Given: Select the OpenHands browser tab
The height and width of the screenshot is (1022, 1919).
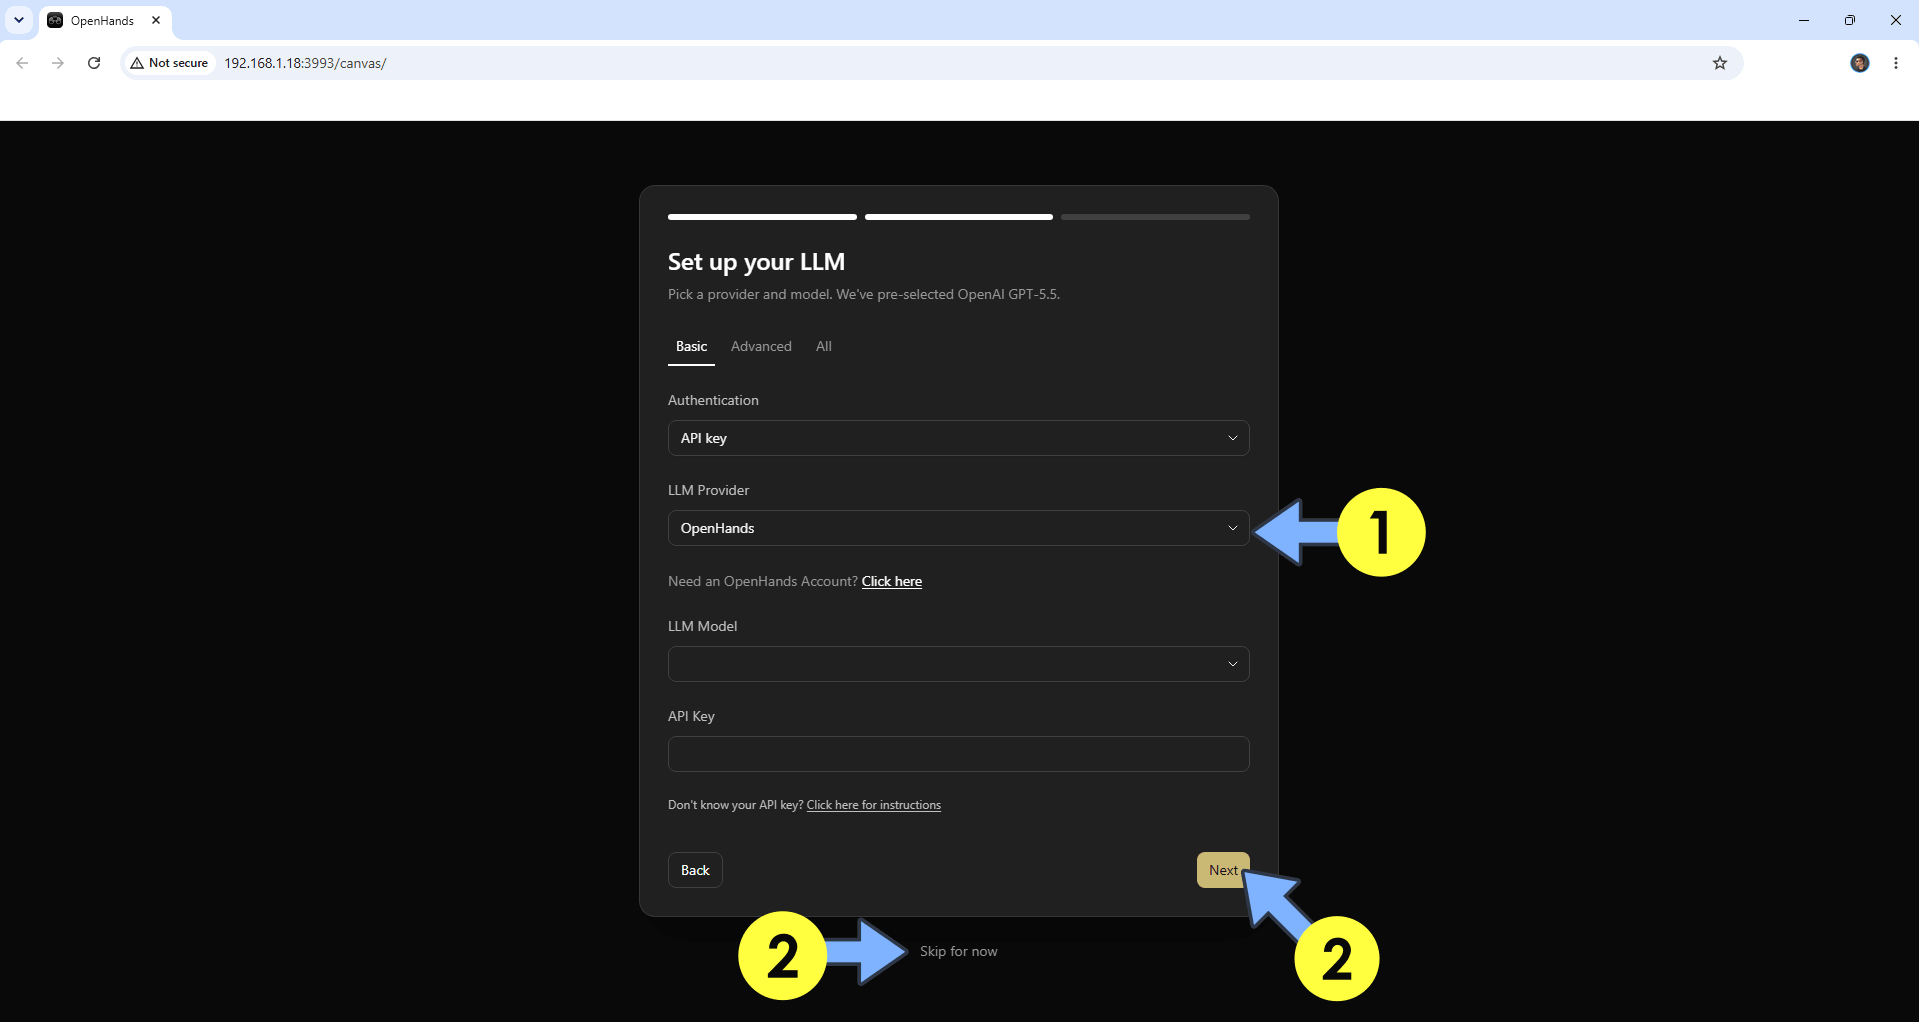Looking at the screenshot, I should click(x=105, y=20).
